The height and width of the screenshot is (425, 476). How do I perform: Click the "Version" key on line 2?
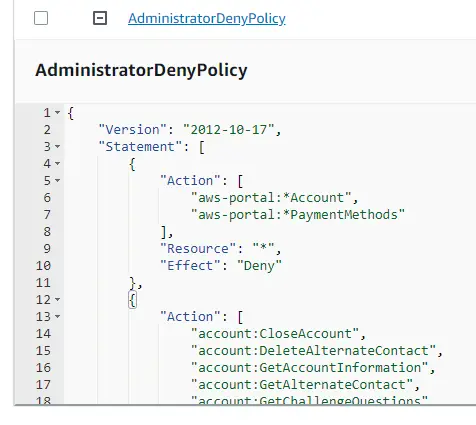pyautogui.click(x=132, y=130)
